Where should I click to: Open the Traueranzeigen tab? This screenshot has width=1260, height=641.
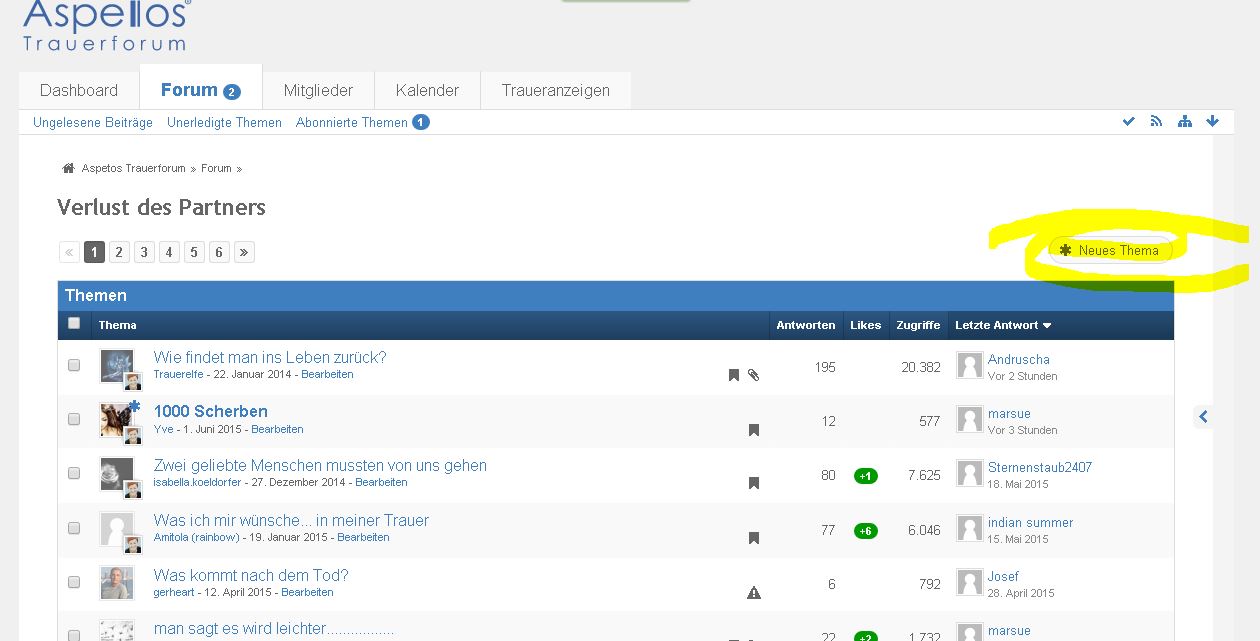pyautogui.click(x=555, y=90)
